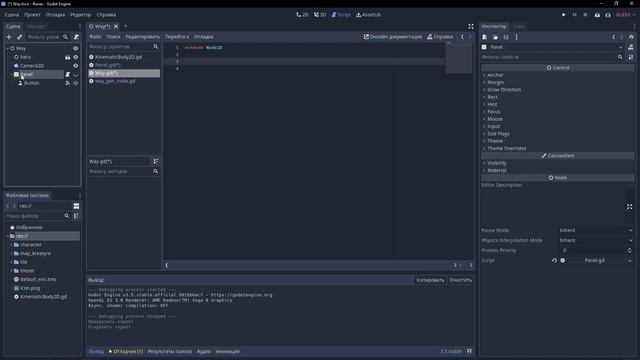Toggle visibility of the Way node
Viewport: 640px width, 360px height.
76,48
